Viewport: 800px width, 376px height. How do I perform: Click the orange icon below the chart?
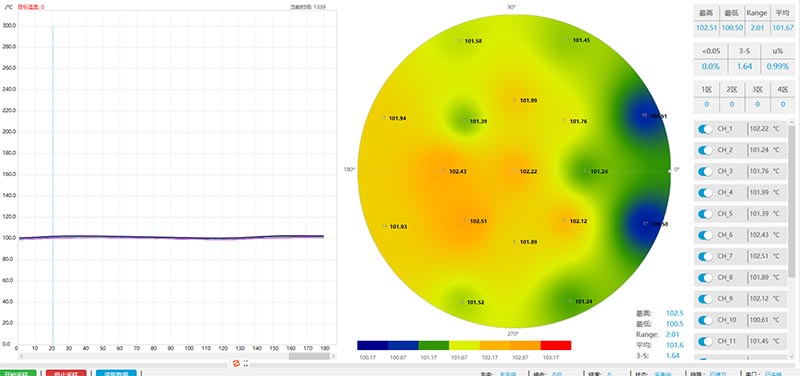tap(236, 363)
